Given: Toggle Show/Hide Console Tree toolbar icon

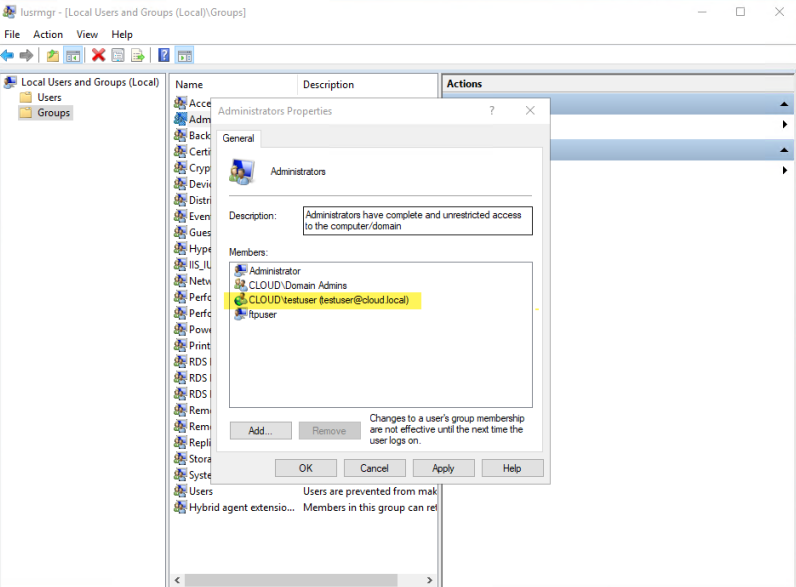Looking at the screenshot, I should [x=73, y=55].
